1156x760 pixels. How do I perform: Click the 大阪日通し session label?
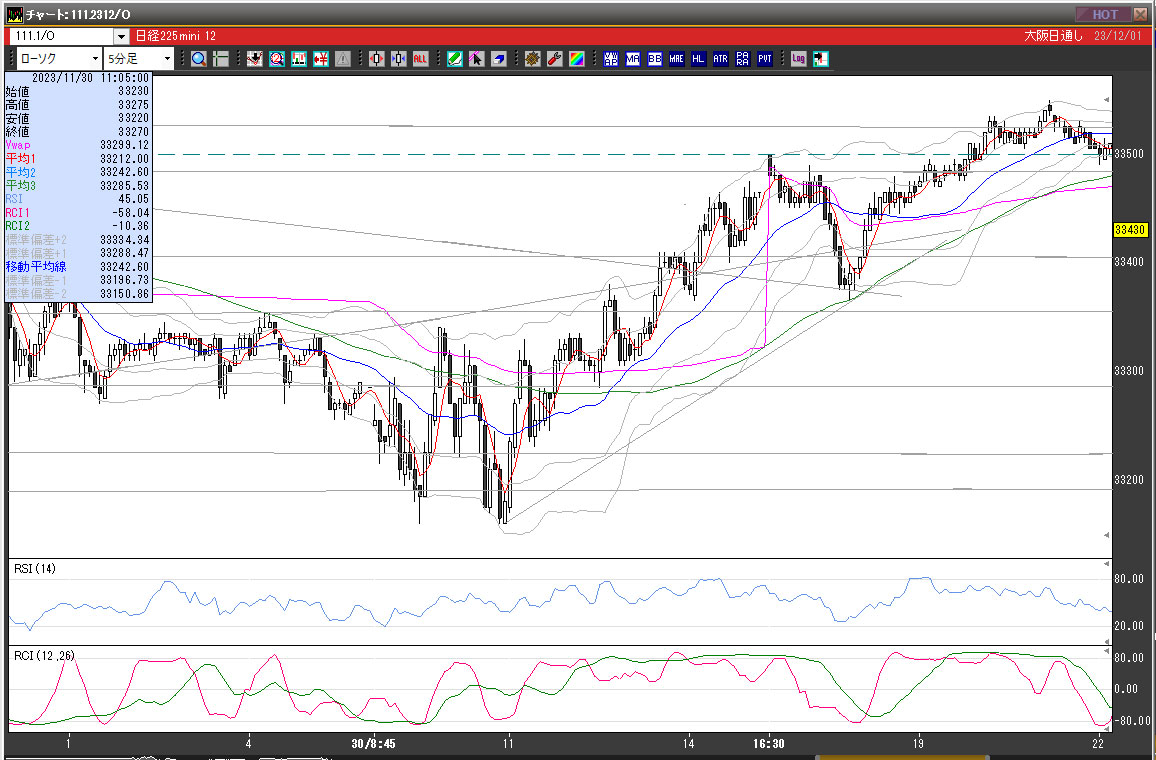[1054, 35]
